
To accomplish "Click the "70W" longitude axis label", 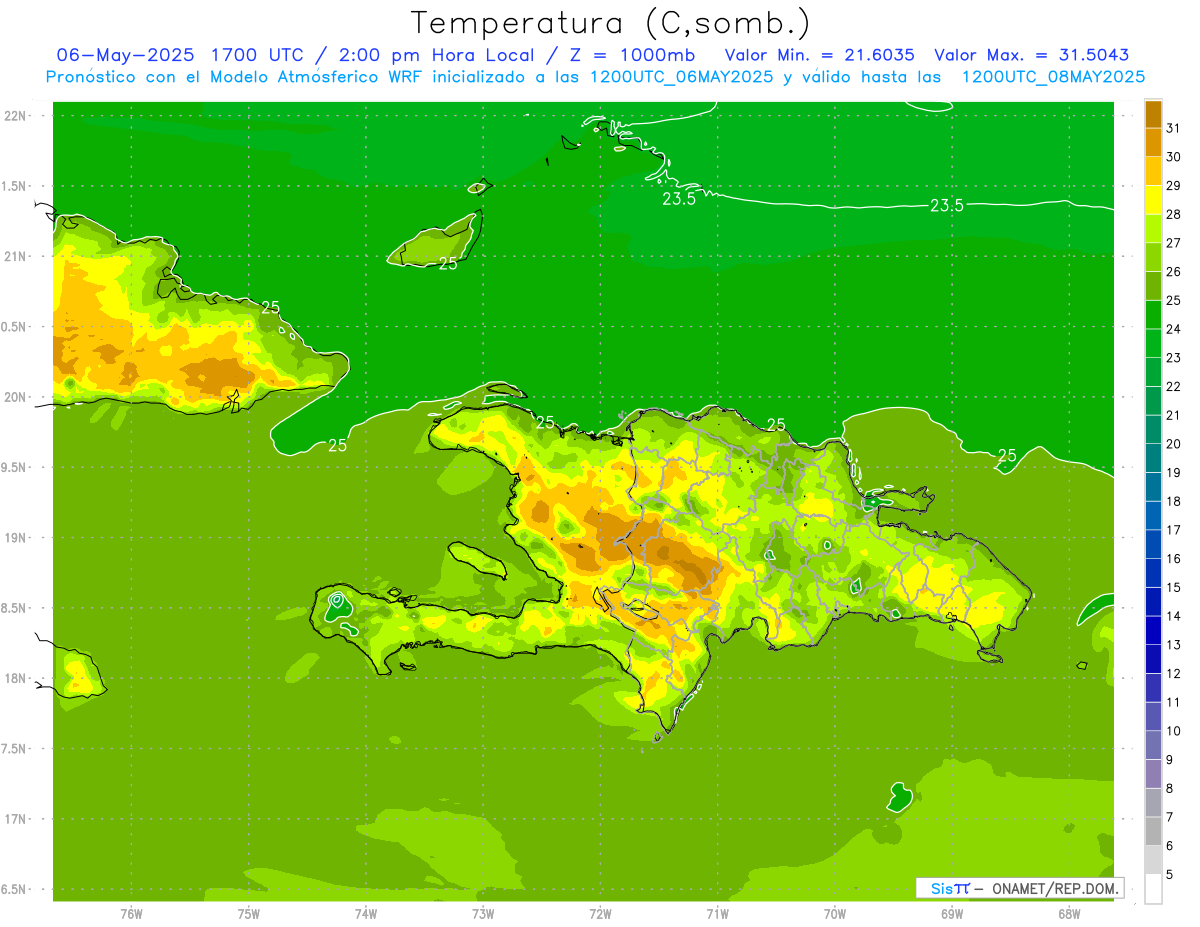I will [835, 914].
